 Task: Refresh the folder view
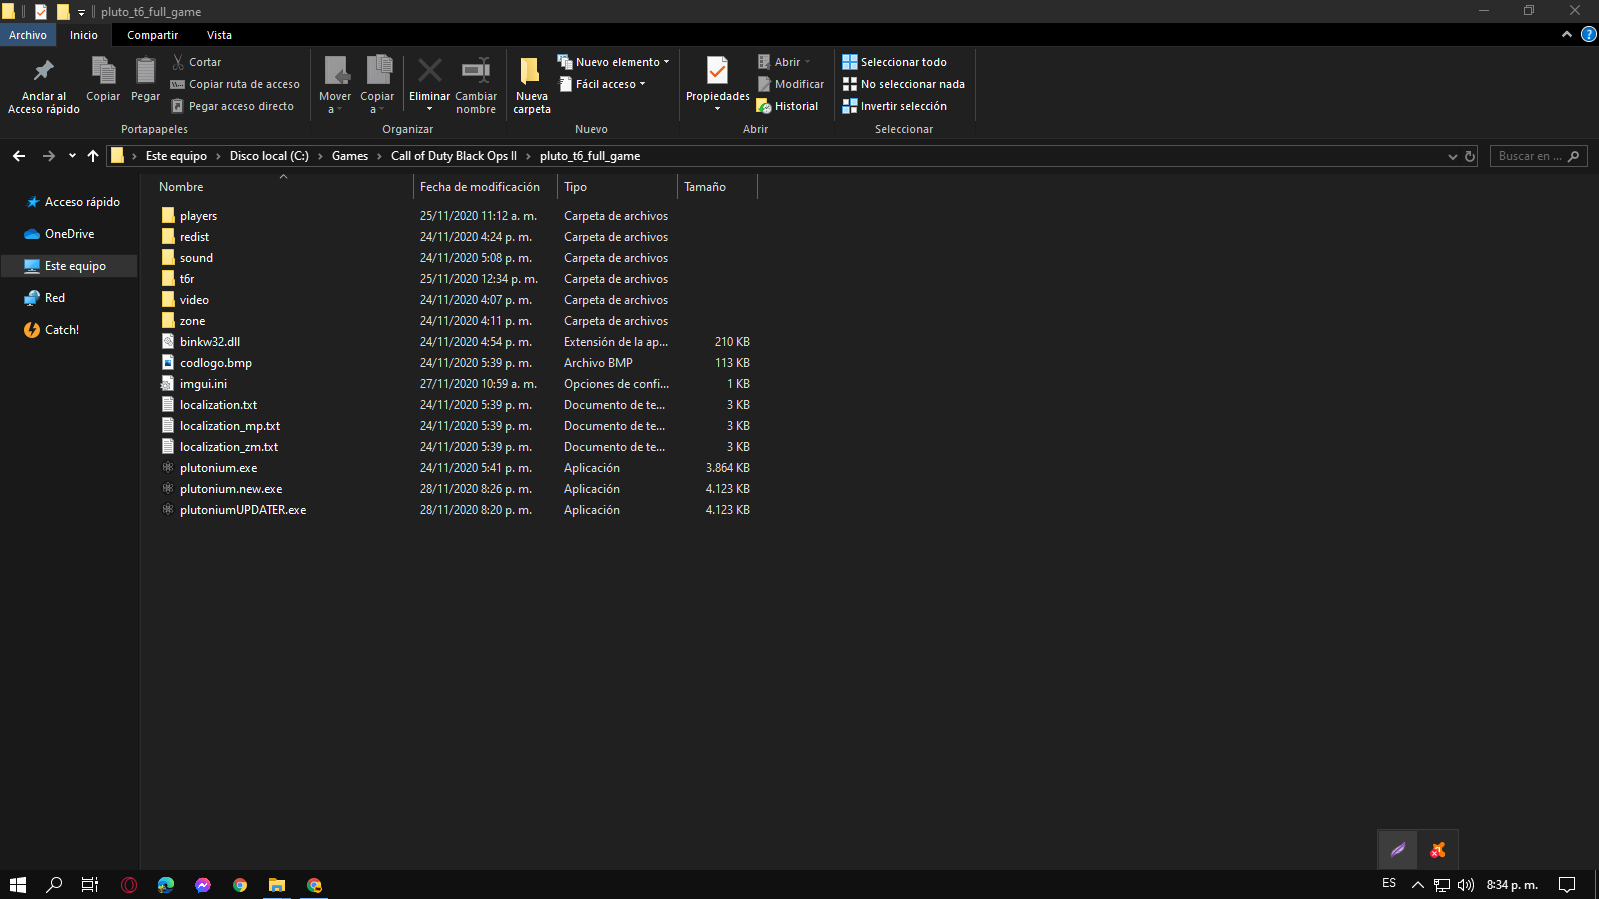[1470, 156]
